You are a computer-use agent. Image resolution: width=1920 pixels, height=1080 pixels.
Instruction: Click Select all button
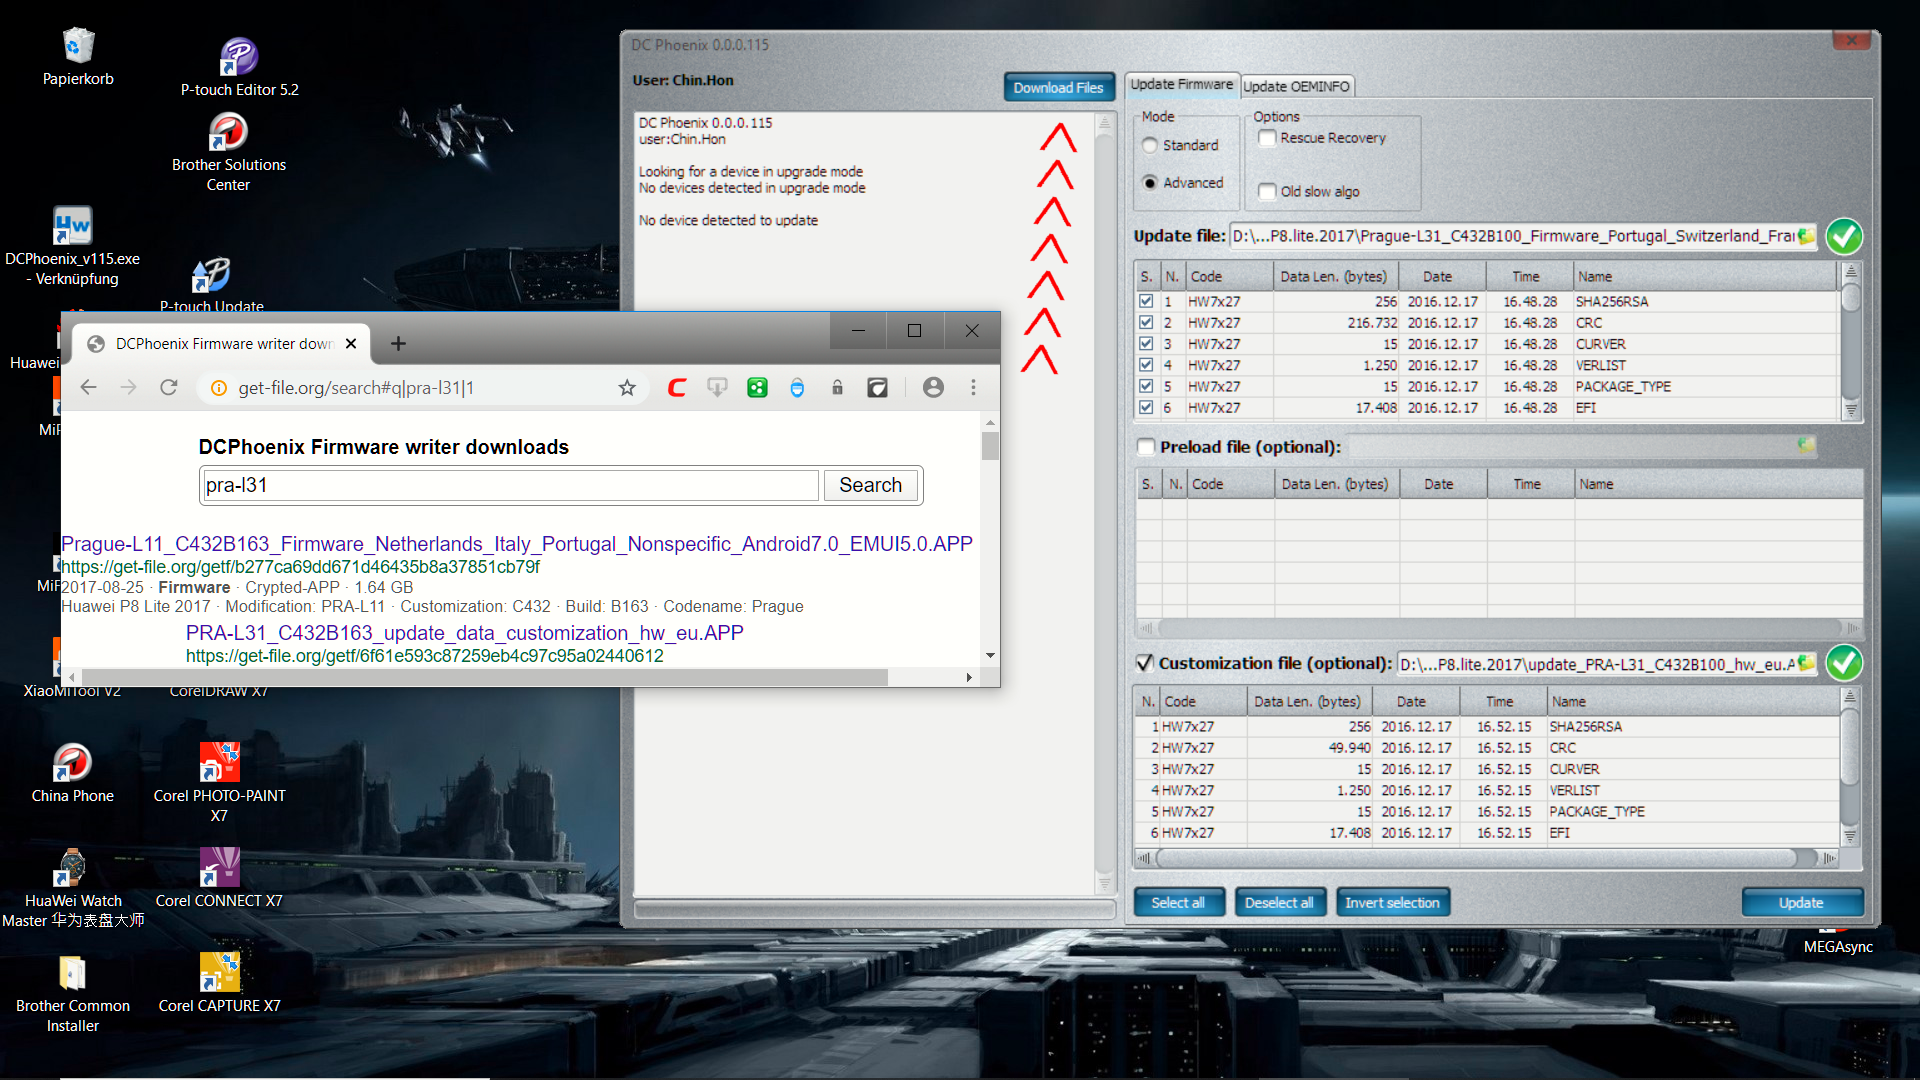(1178, 903)
